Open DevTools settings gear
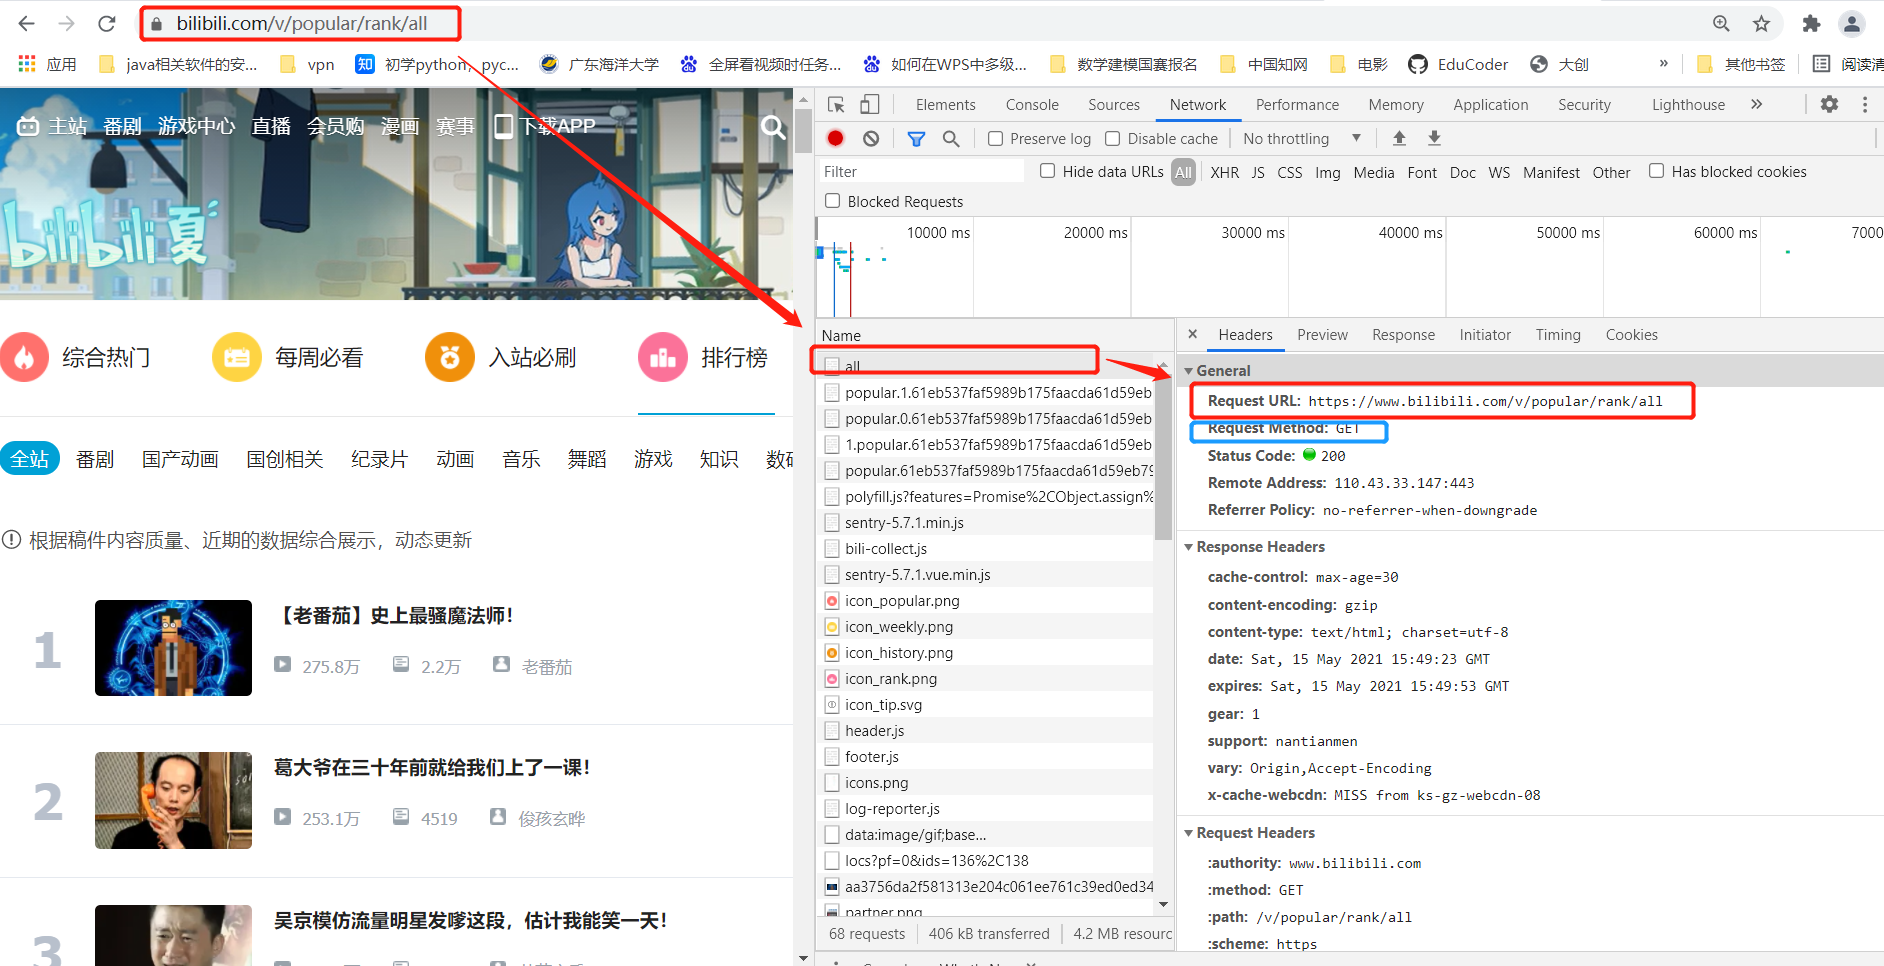Image resolution: width=1884 pixels, height=966 pixels. pyautogui.click(x=1829, y=104)
